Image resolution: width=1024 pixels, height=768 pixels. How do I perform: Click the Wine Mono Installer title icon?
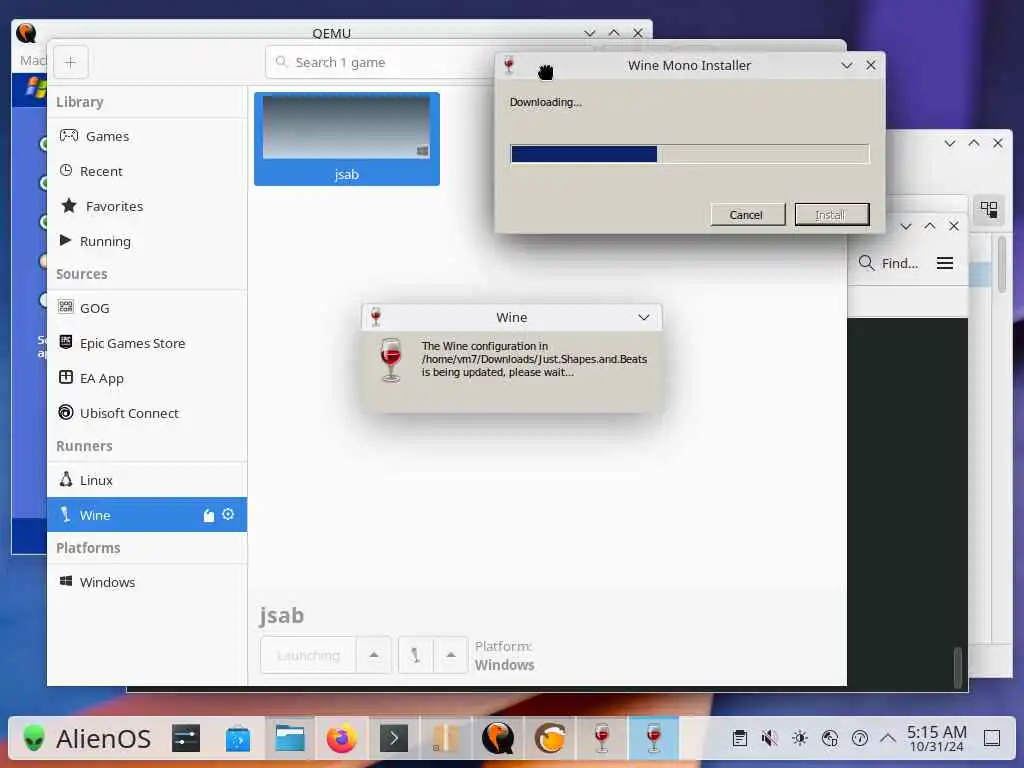pyautogui.click(x=509, y=65)
